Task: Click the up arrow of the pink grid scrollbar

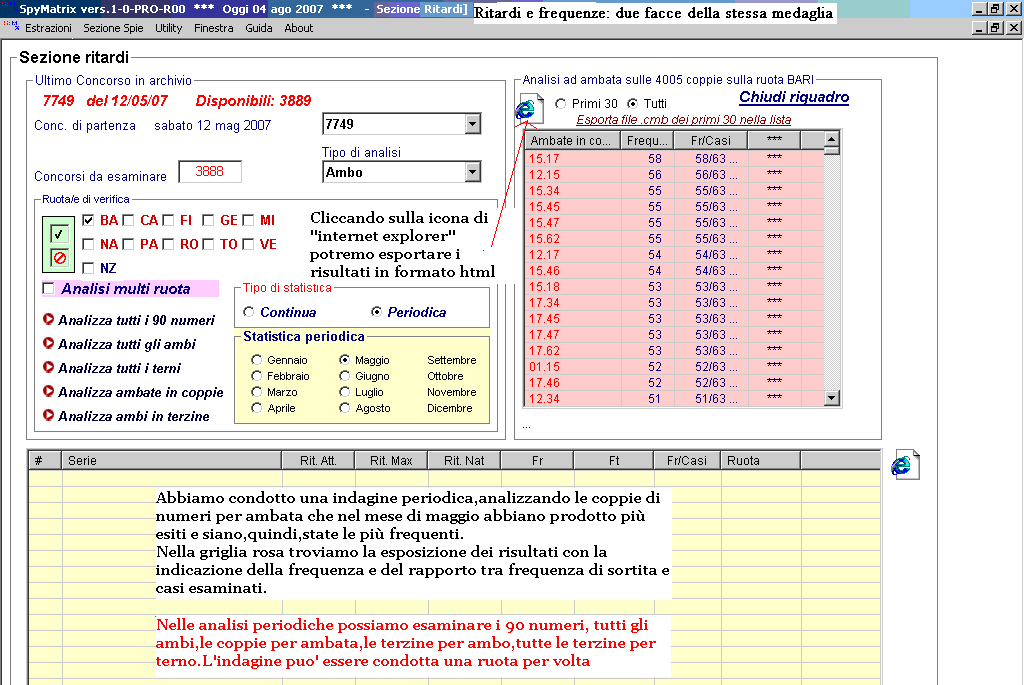Action: tap(831, 138)
